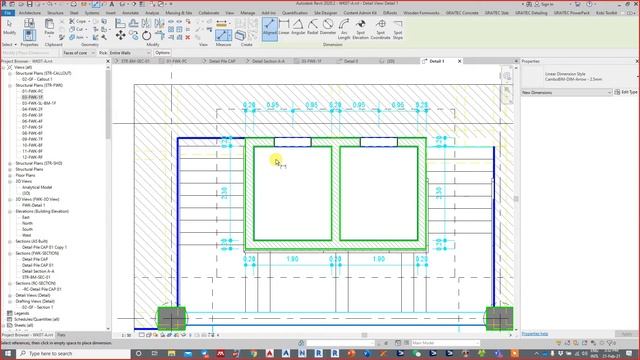Click the 1.90 dimension text under left box

click(x=292, y=259)
